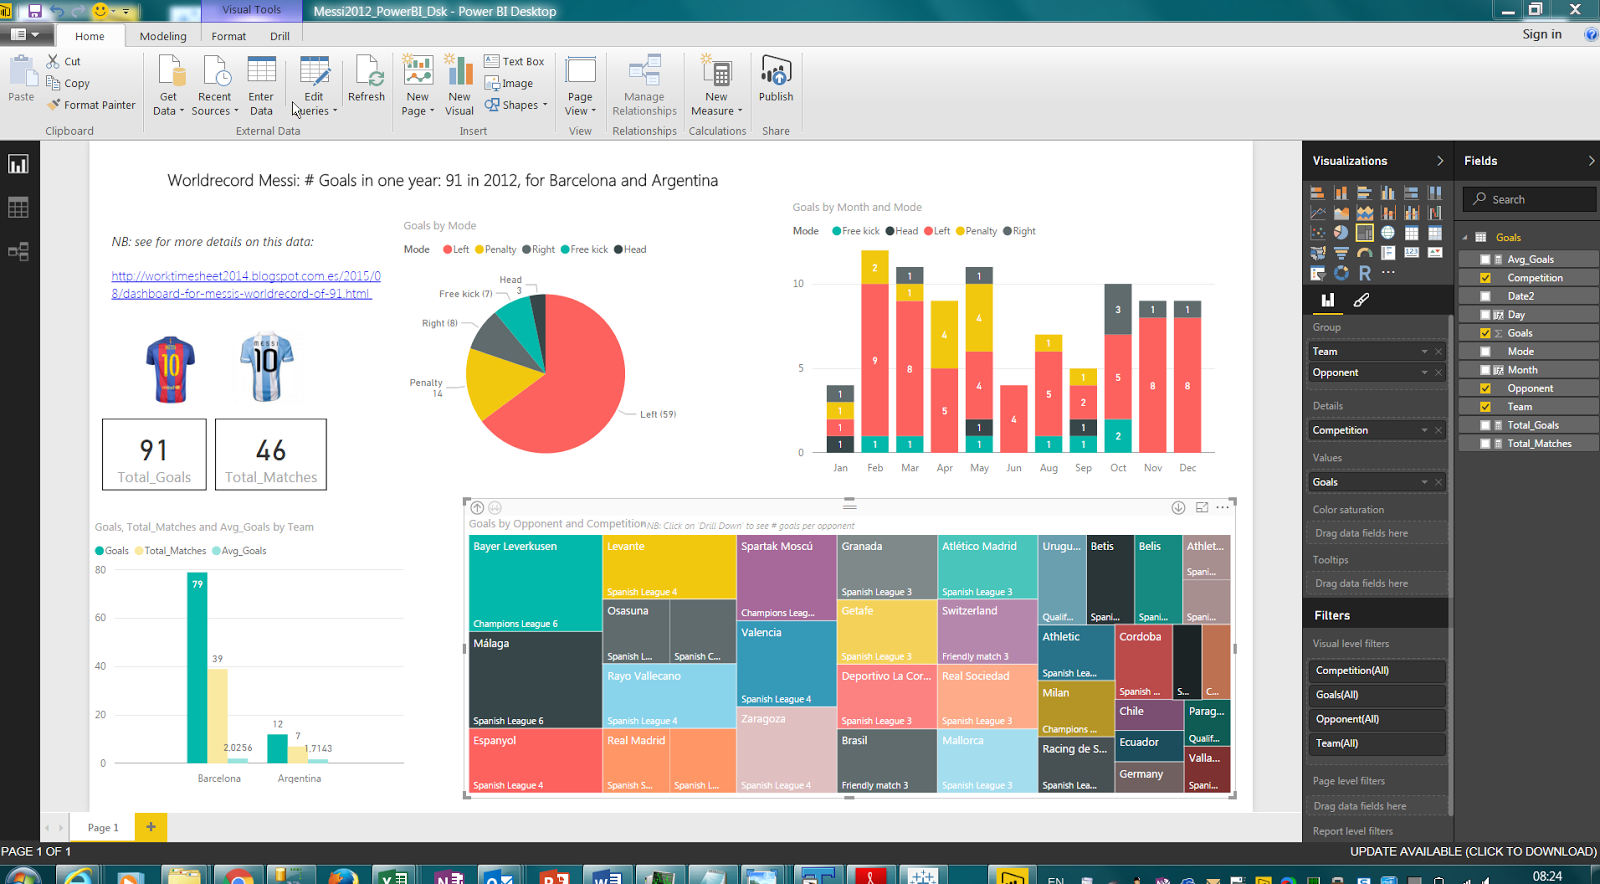The height and width of the screenshot is (884, 1600).
Task: Activate focus mode on treemap visual
Action: (1201, 508)
